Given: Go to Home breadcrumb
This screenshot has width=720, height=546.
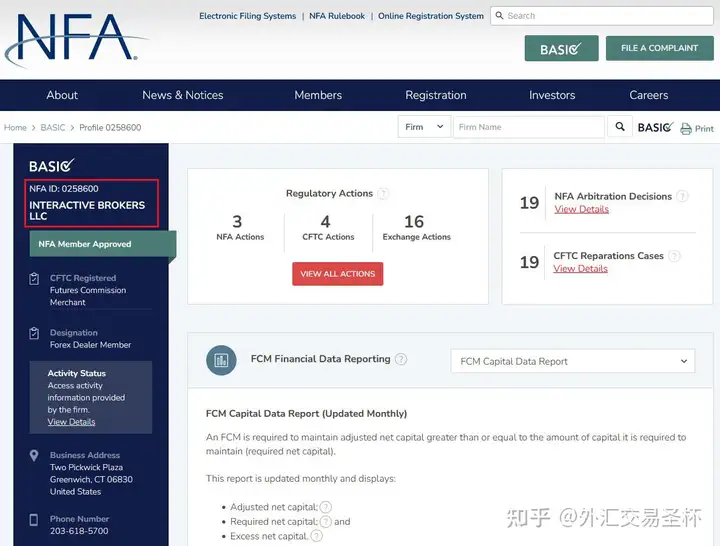Looking at the screenshot, I should (x=15, y=128).
